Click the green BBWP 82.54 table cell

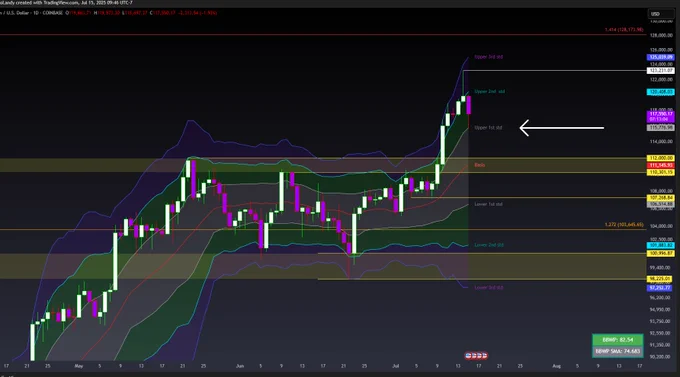click(618, 340)
